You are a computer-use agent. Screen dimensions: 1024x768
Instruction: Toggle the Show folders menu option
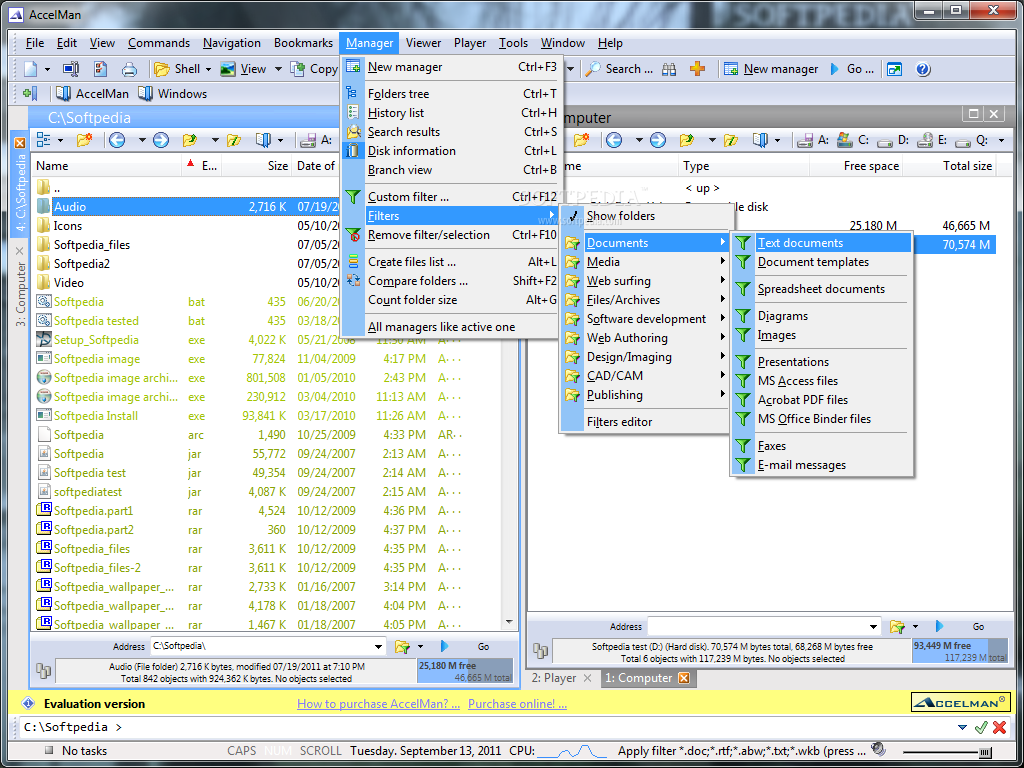(620, 216)
